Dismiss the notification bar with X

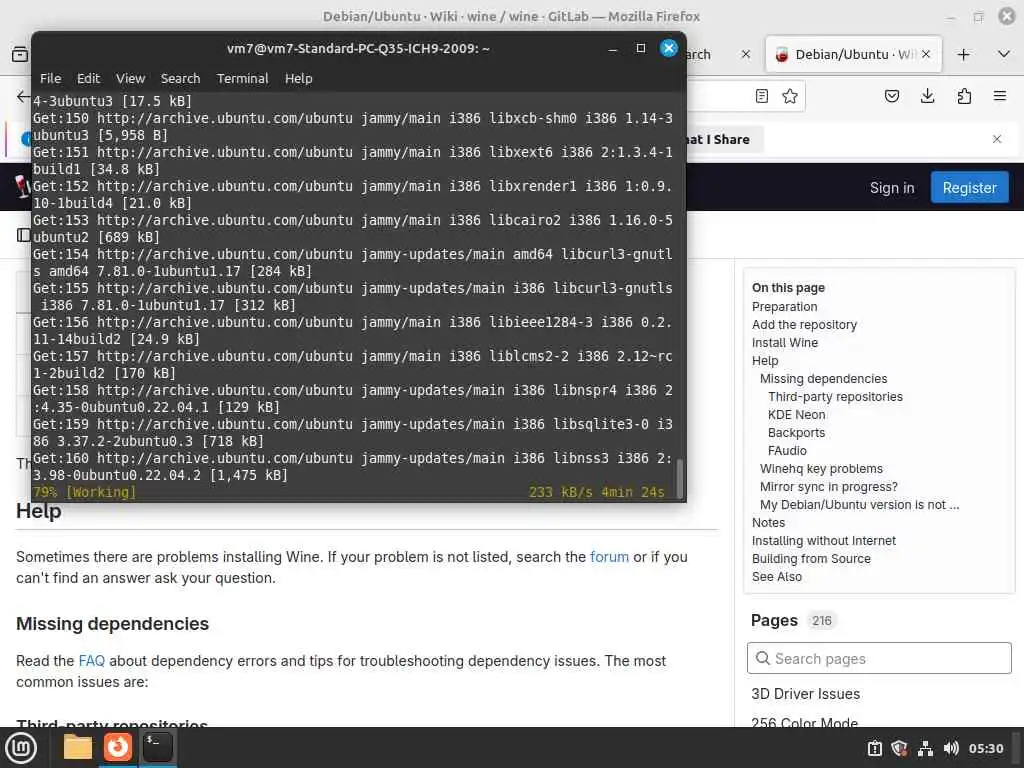997,139
